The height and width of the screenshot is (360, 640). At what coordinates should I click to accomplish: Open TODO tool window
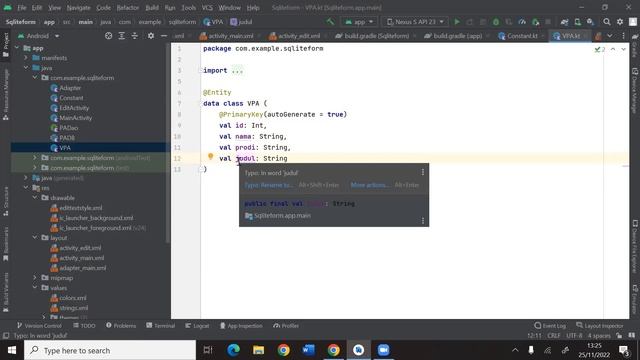coord(84,325)
